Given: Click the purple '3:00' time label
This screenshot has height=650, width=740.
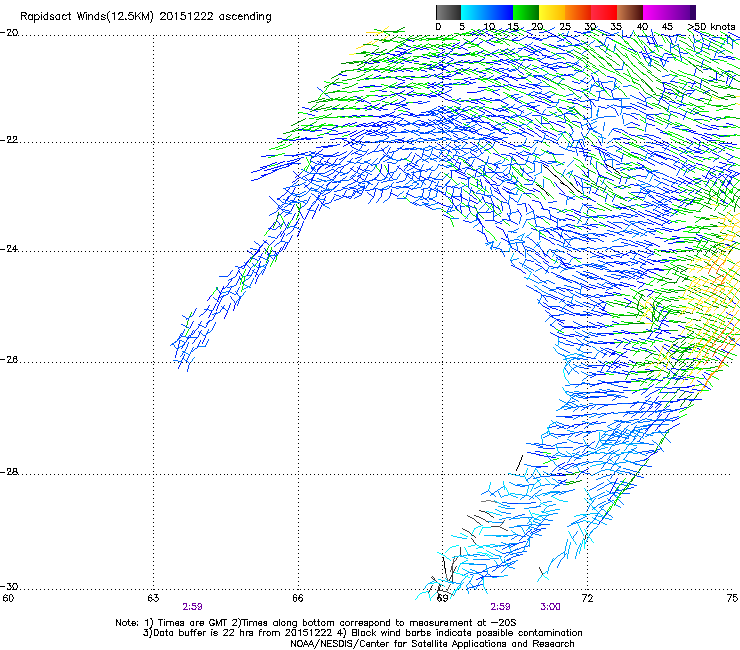Looking at the screenshot, I should point(550,607).
